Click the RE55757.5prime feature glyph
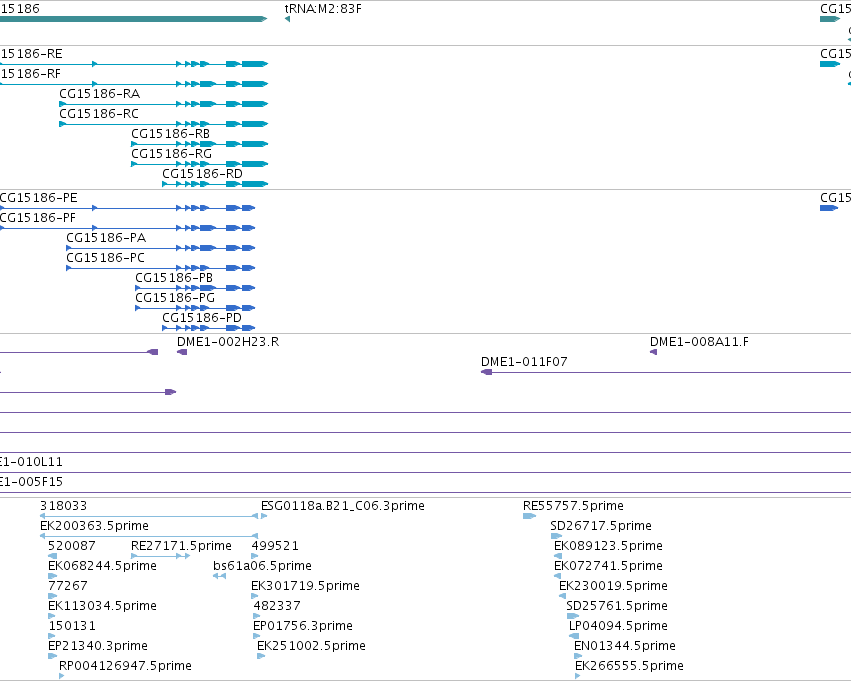 click(530, 516)
